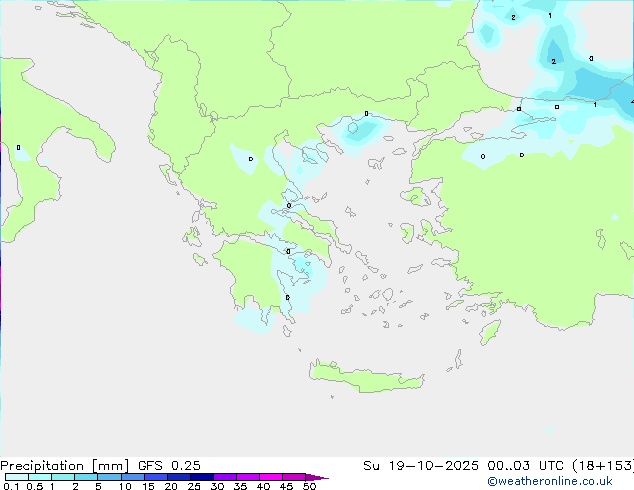The image size is (634, 490).
Task: Select the '[mm]' unit label
Action: tap(111, 466)
